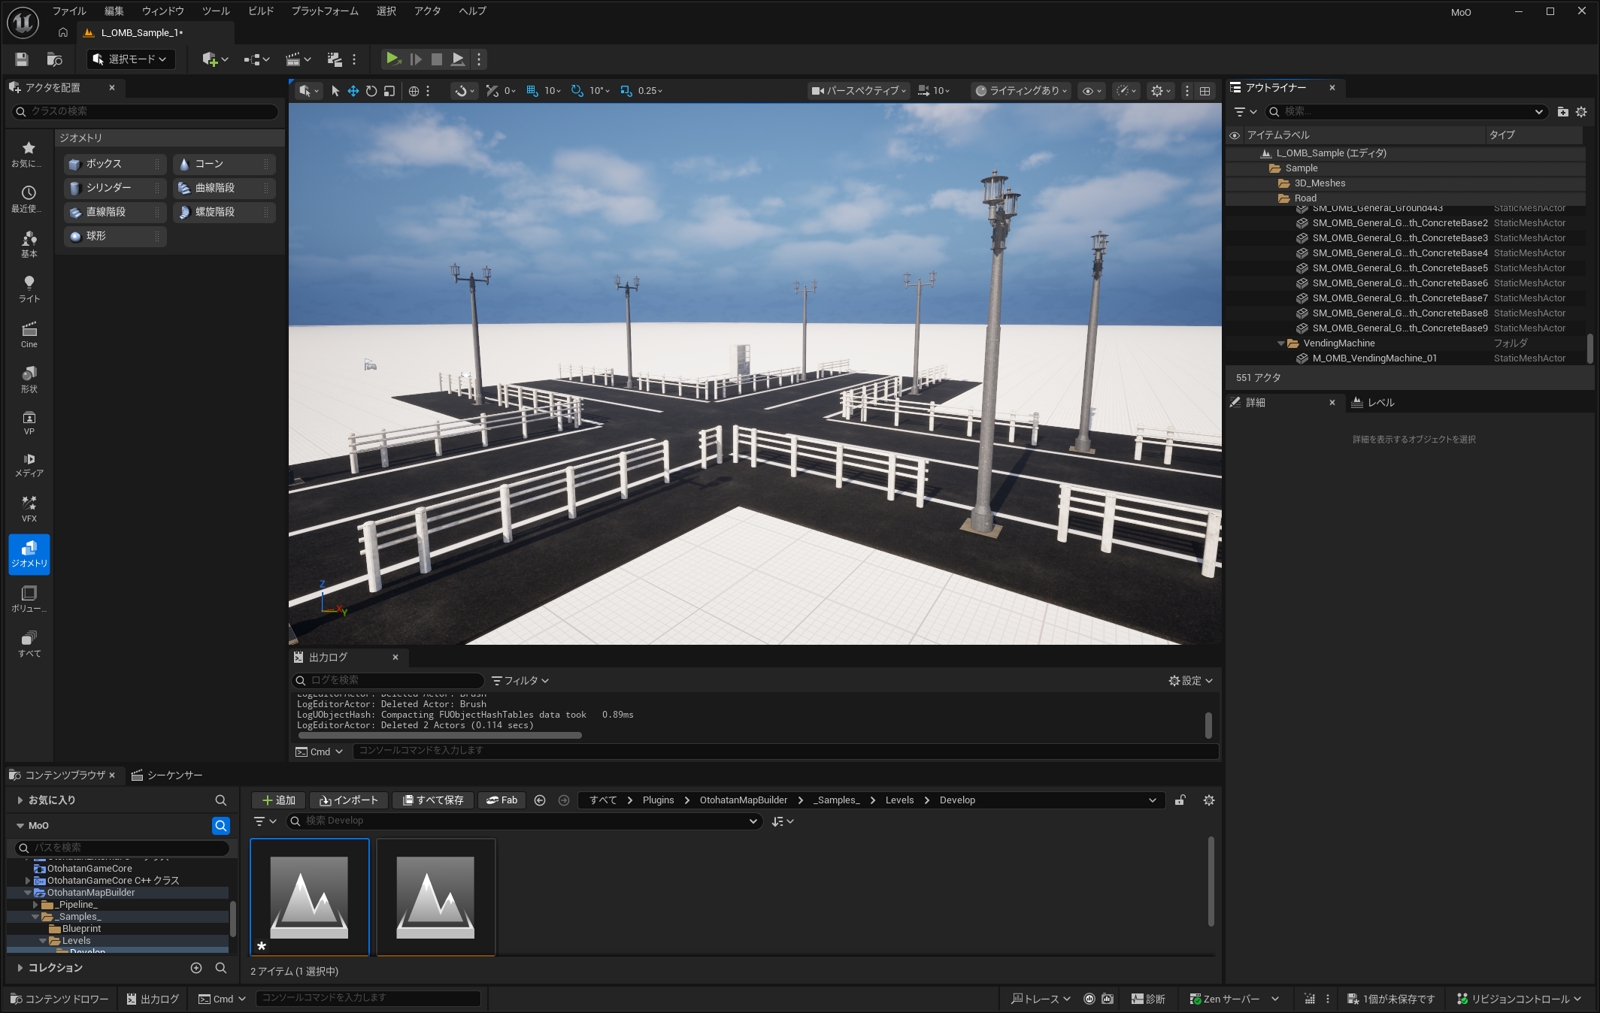Choose the ボックス geometry brush
The height and width of the screenshot is (1013, 1600).
tap(114, 164)
